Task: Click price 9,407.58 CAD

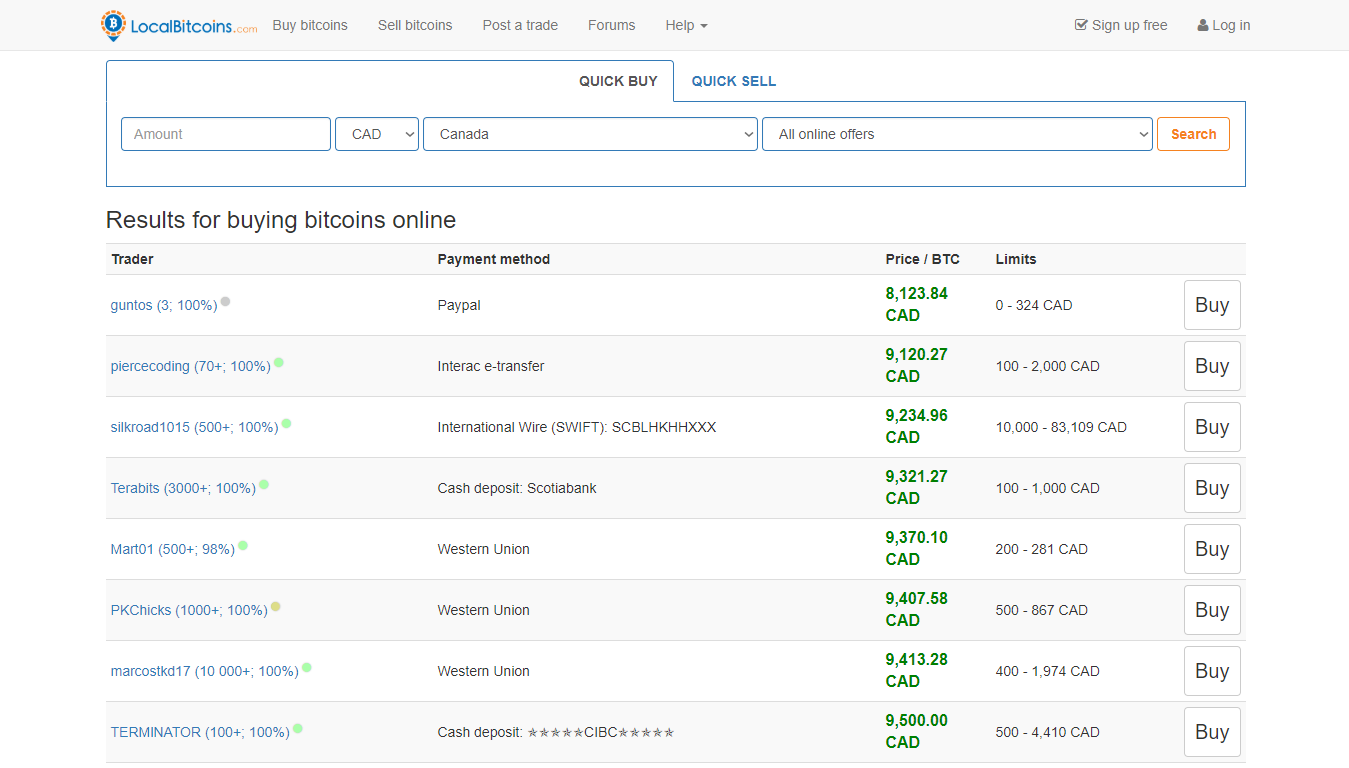Action: tap(916, 609)
